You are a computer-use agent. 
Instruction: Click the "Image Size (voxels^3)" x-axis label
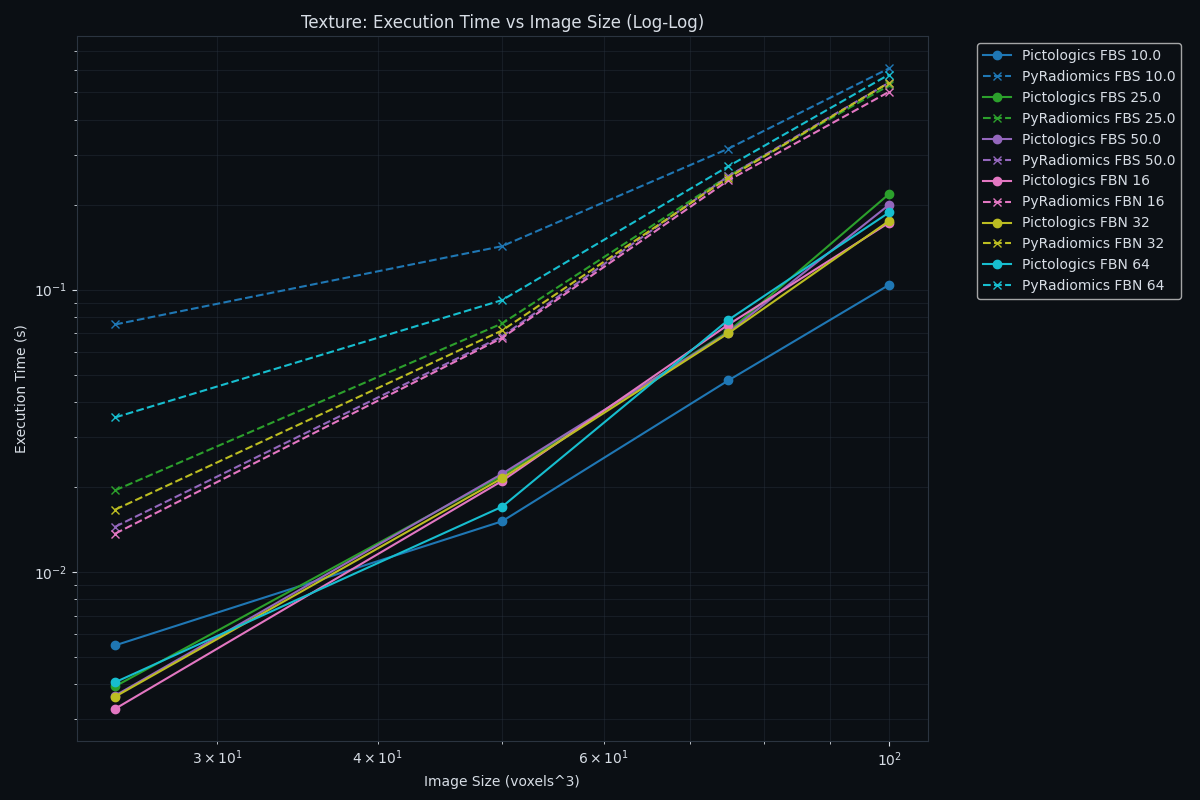pyautogui.click(x=501, y=782)
